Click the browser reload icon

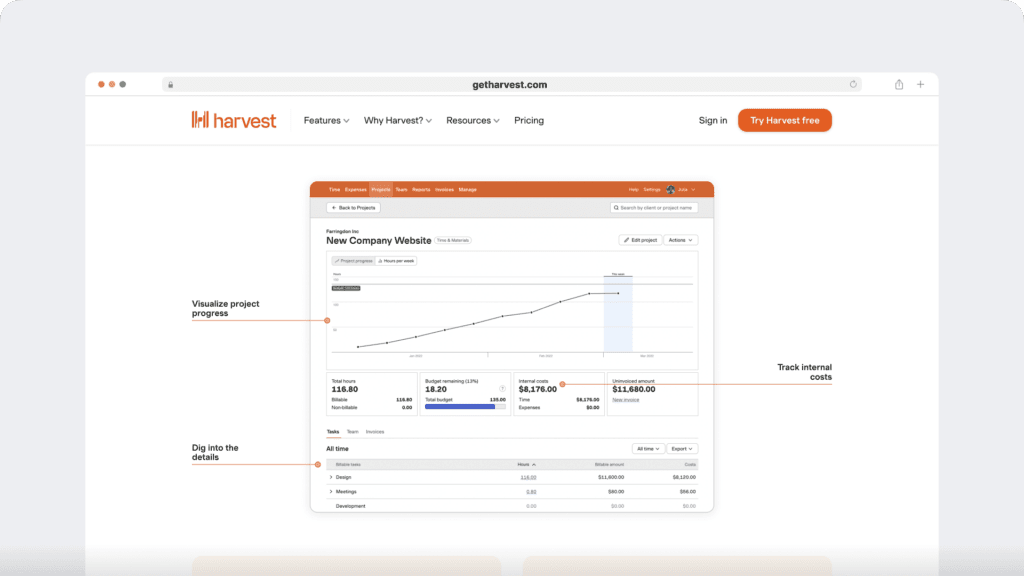852,84
